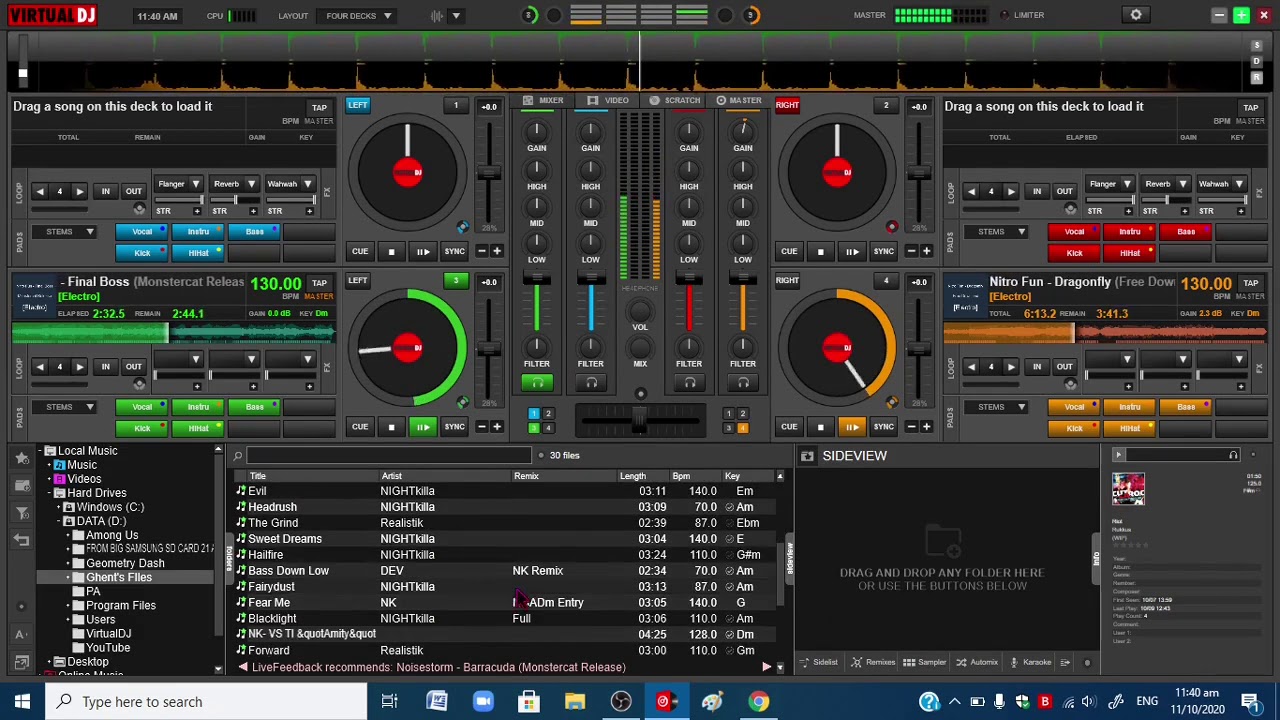The width and height of the screenshot is (1280, 720).
Task: Click the prelisten play button in info panel
Action: pyautogui.click(x=1118, y=455)
